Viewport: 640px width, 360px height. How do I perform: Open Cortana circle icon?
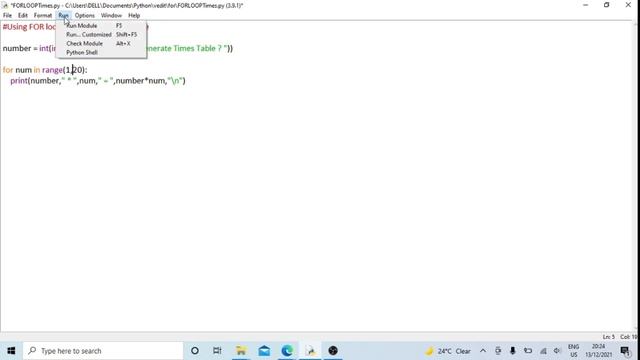pos(195,351)
